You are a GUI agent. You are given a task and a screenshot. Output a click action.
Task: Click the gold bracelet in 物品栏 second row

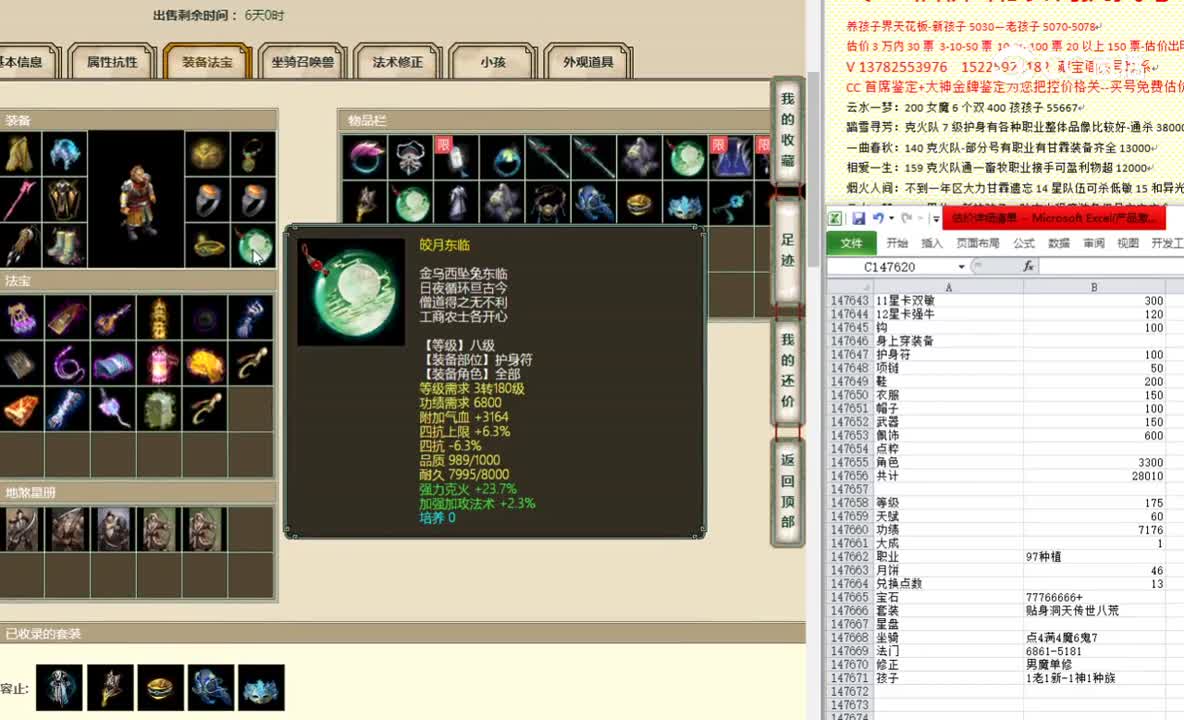coord(640,204)
